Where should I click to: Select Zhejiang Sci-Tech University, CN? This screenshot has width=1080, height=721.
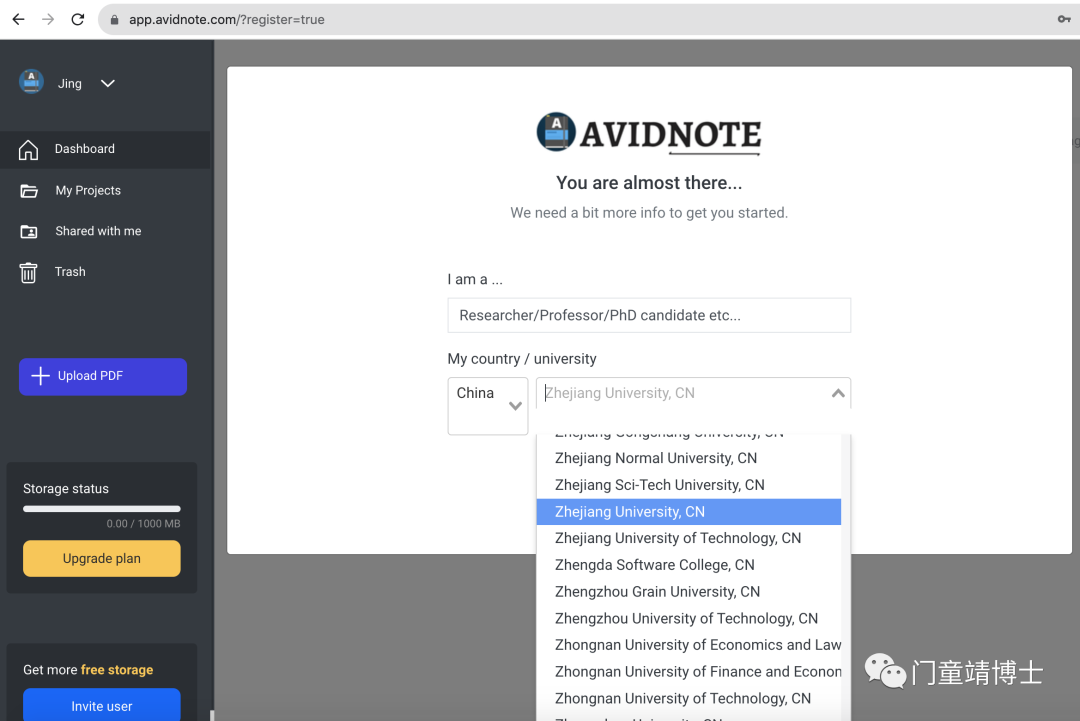689,485
